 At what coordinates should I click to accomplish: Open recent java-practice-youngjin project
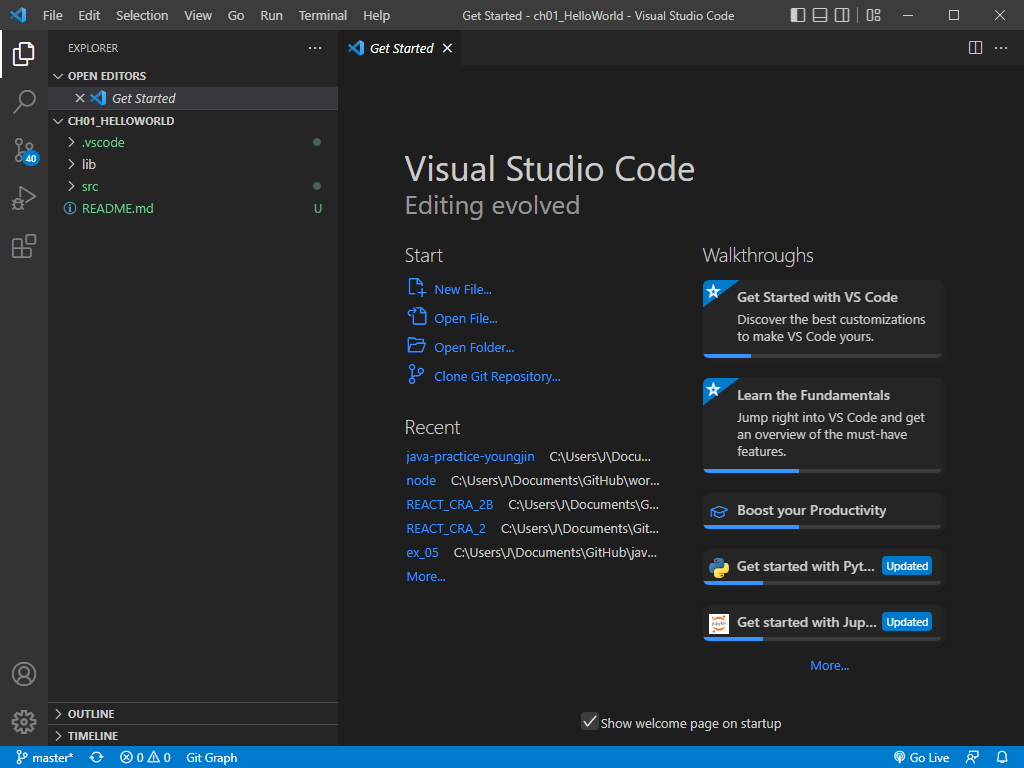click(x=470, y=456)
